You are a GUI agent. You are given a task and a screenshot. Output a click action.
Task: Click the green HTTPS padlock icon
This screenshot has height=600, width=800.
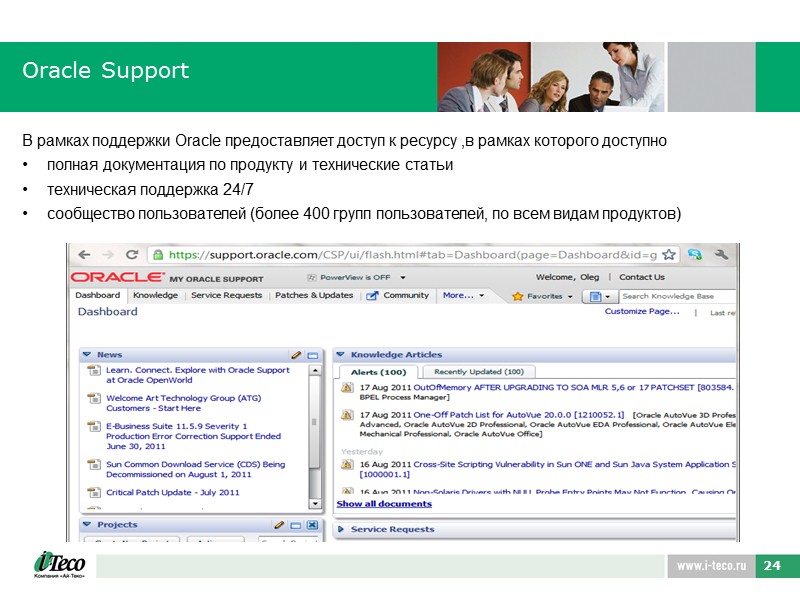tap(158, 255)
